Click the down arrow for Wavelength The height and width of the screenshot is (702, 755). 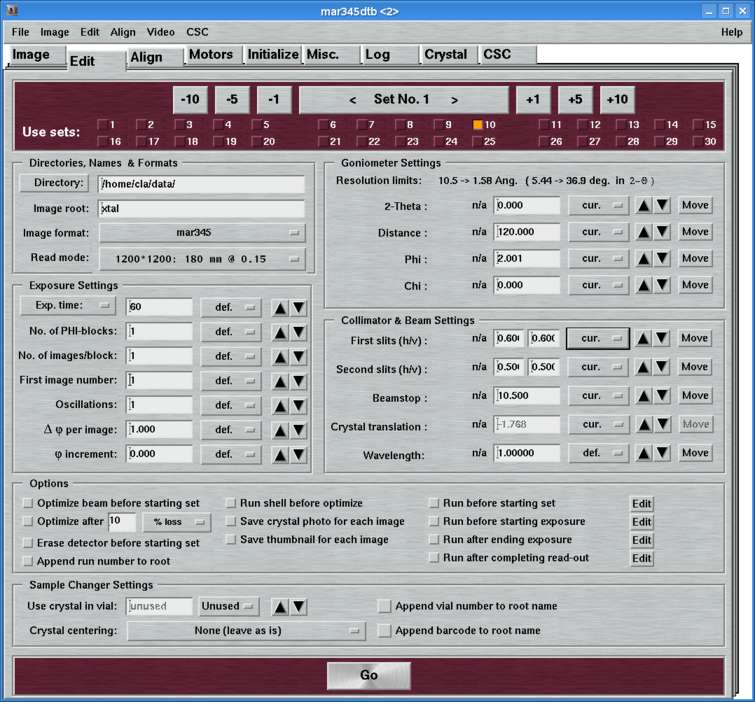point(662,453)
